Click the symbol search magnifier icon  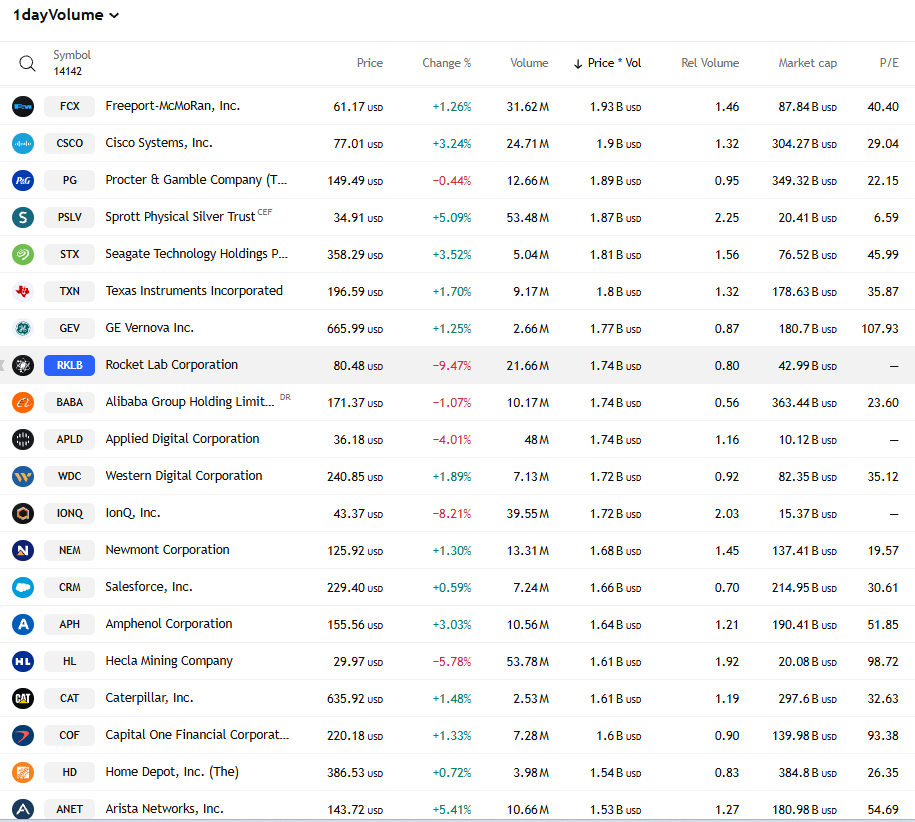click(27, 63)
